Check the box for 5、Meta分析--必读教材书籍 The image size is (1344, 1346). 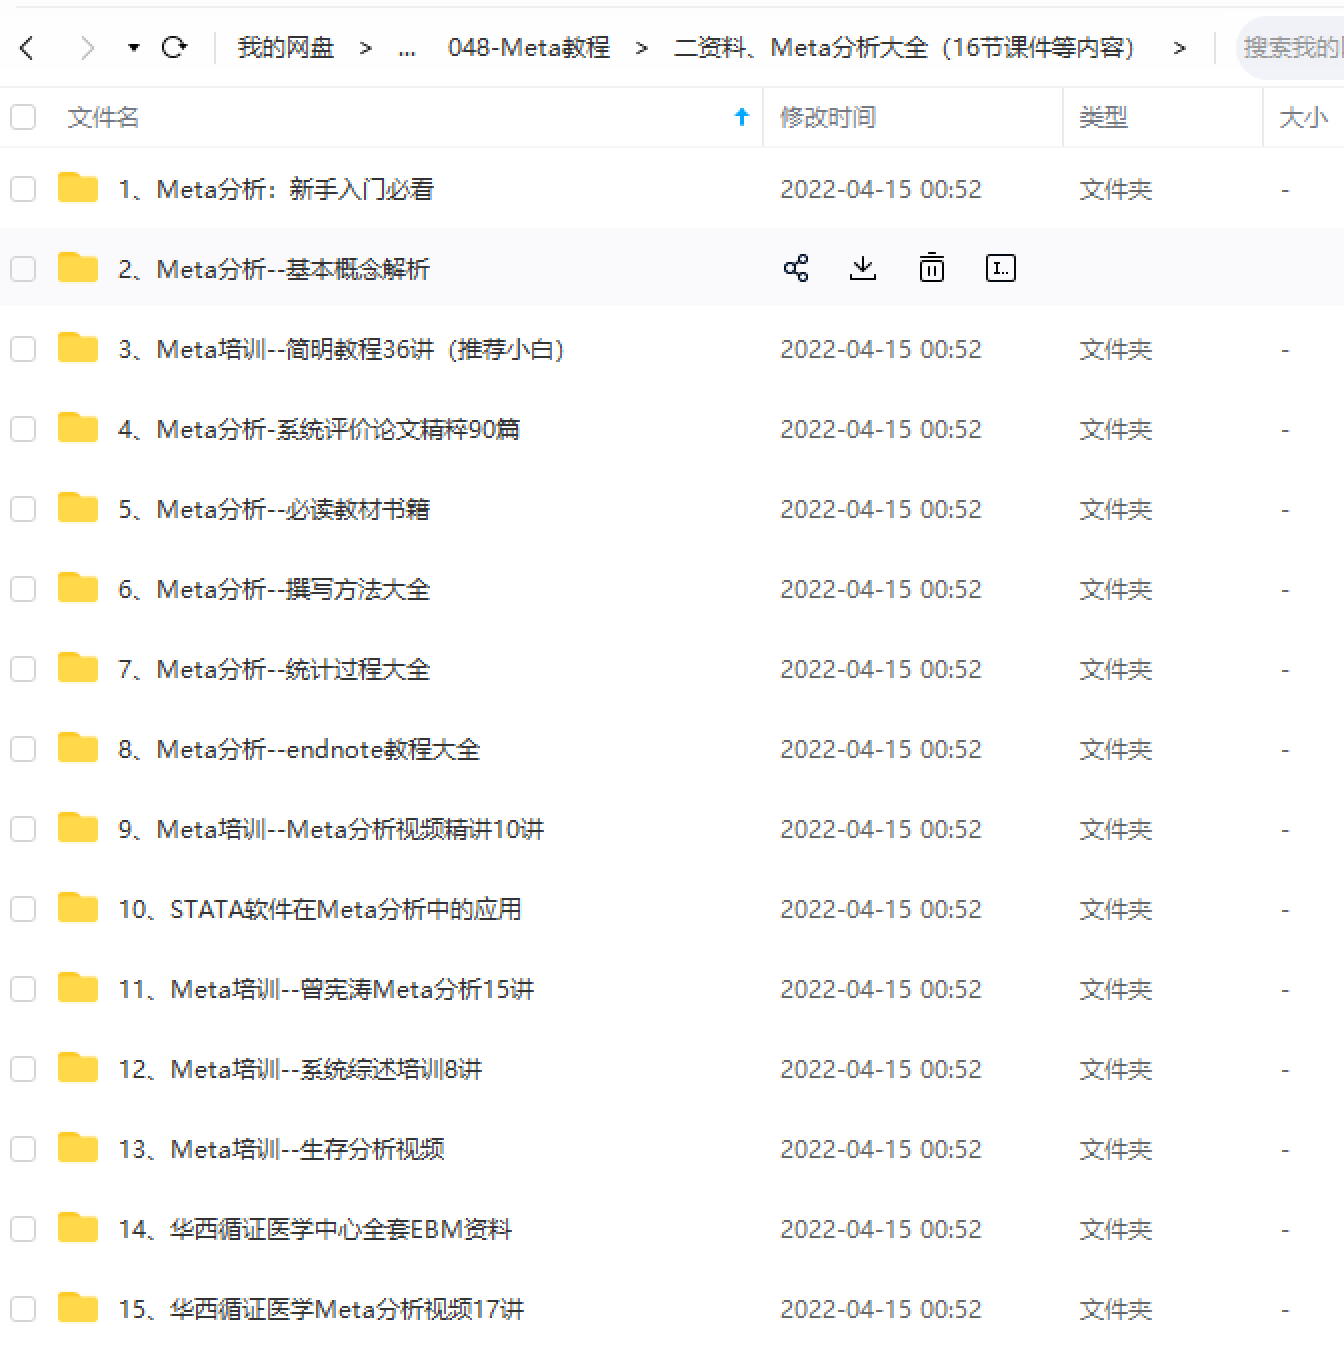pyautogui.click(x=23, y=509)
